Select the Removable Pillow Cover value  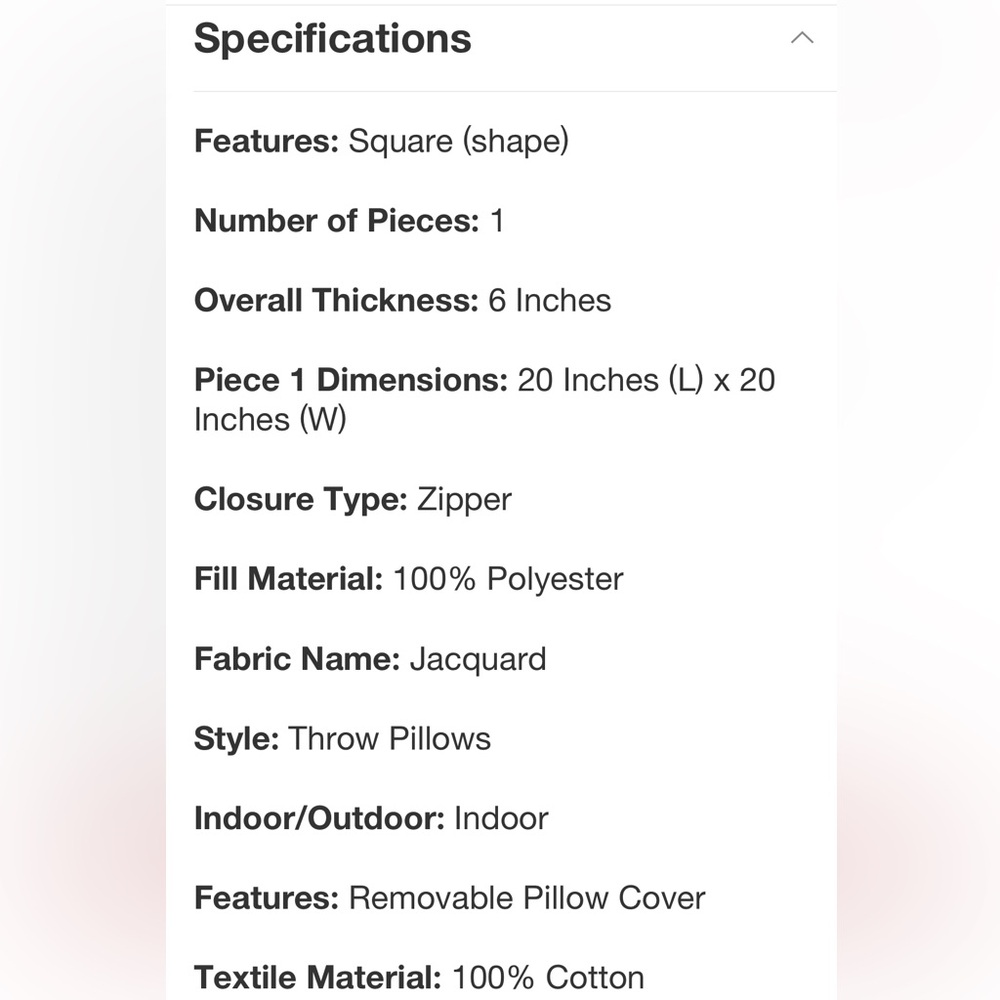[x=527, y=898]
